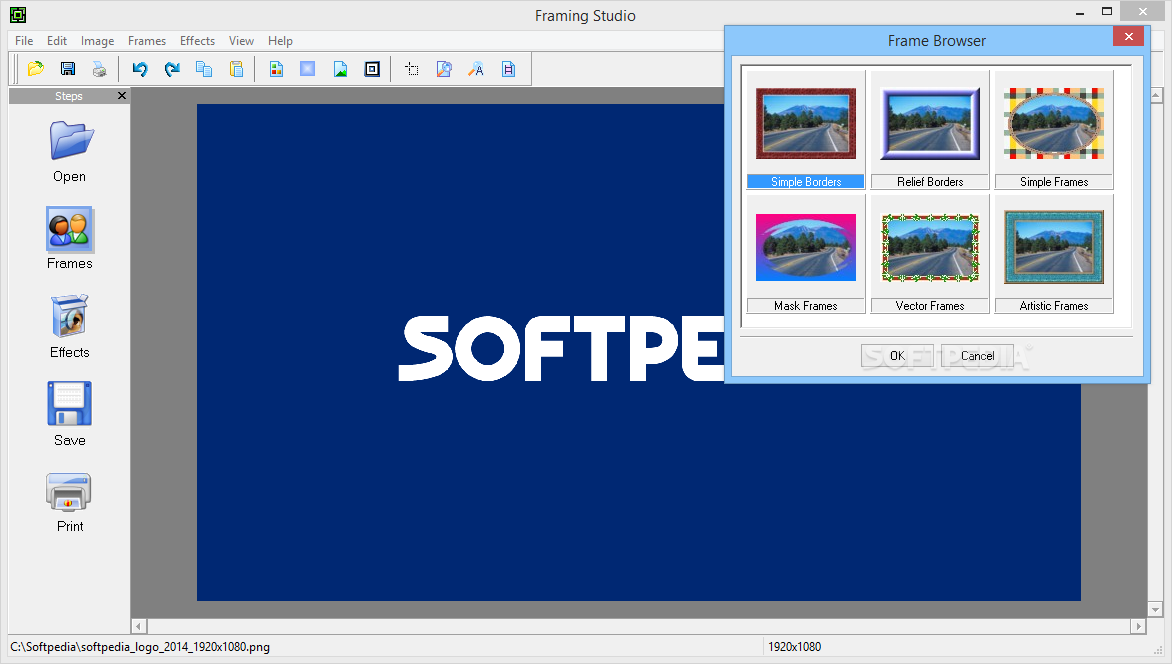
Task: Select the Simple Borders thumbnail
Action: click(806, 123)
